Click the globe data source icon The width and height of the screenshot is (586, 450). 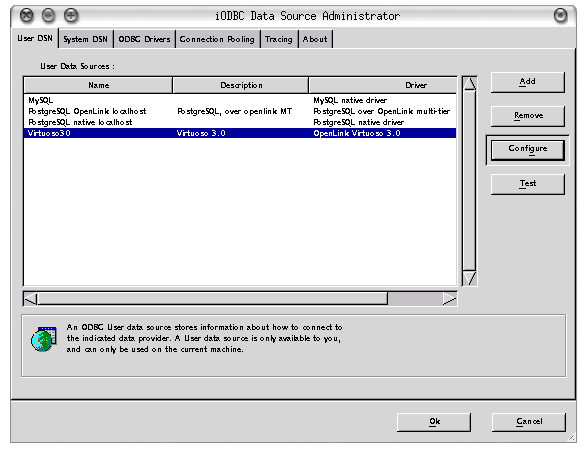point(44,339)
